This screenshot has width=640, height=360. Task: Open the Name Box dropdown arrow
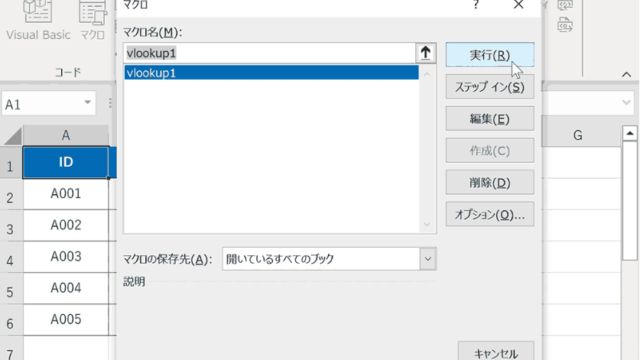coord(87,102)
